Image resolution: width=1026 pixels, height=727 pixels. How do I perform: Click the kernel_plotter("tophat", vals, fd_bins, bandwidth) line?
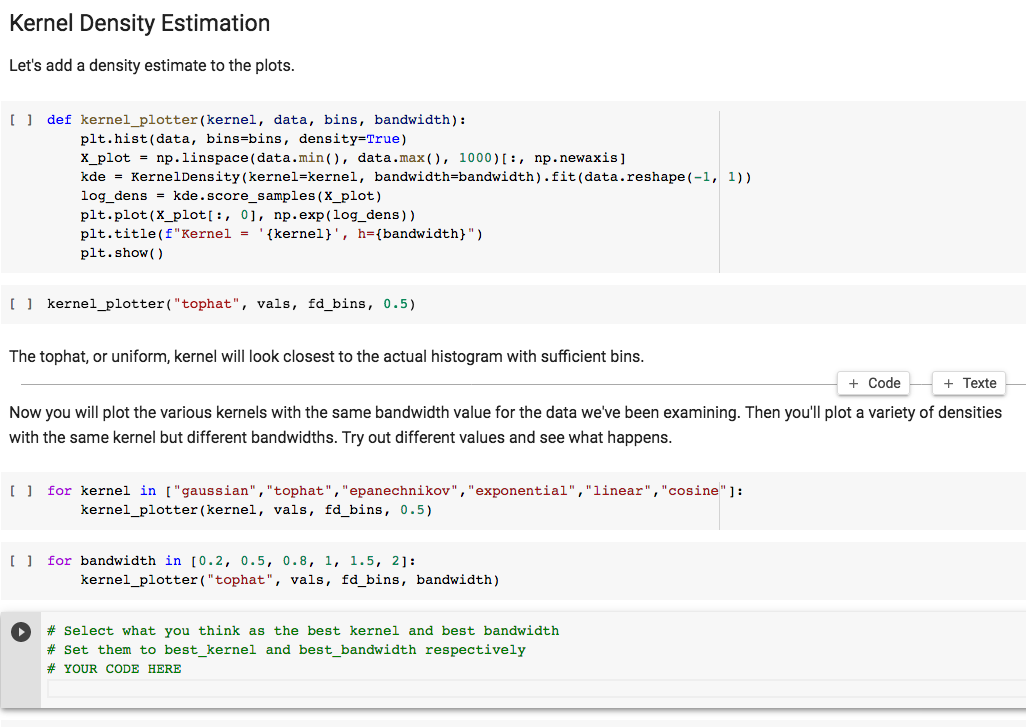[x=290, y=580]
